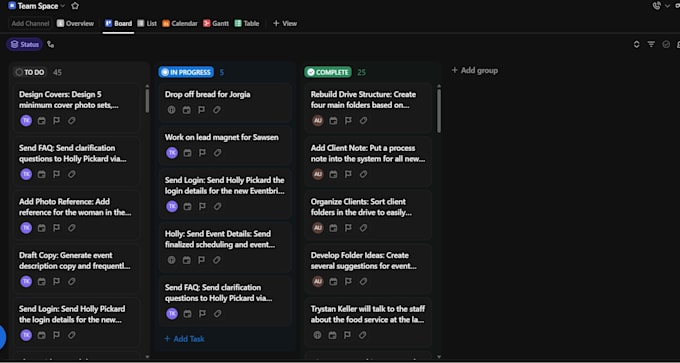
Task: Click the call icon at top right
Action: point(657,6)
